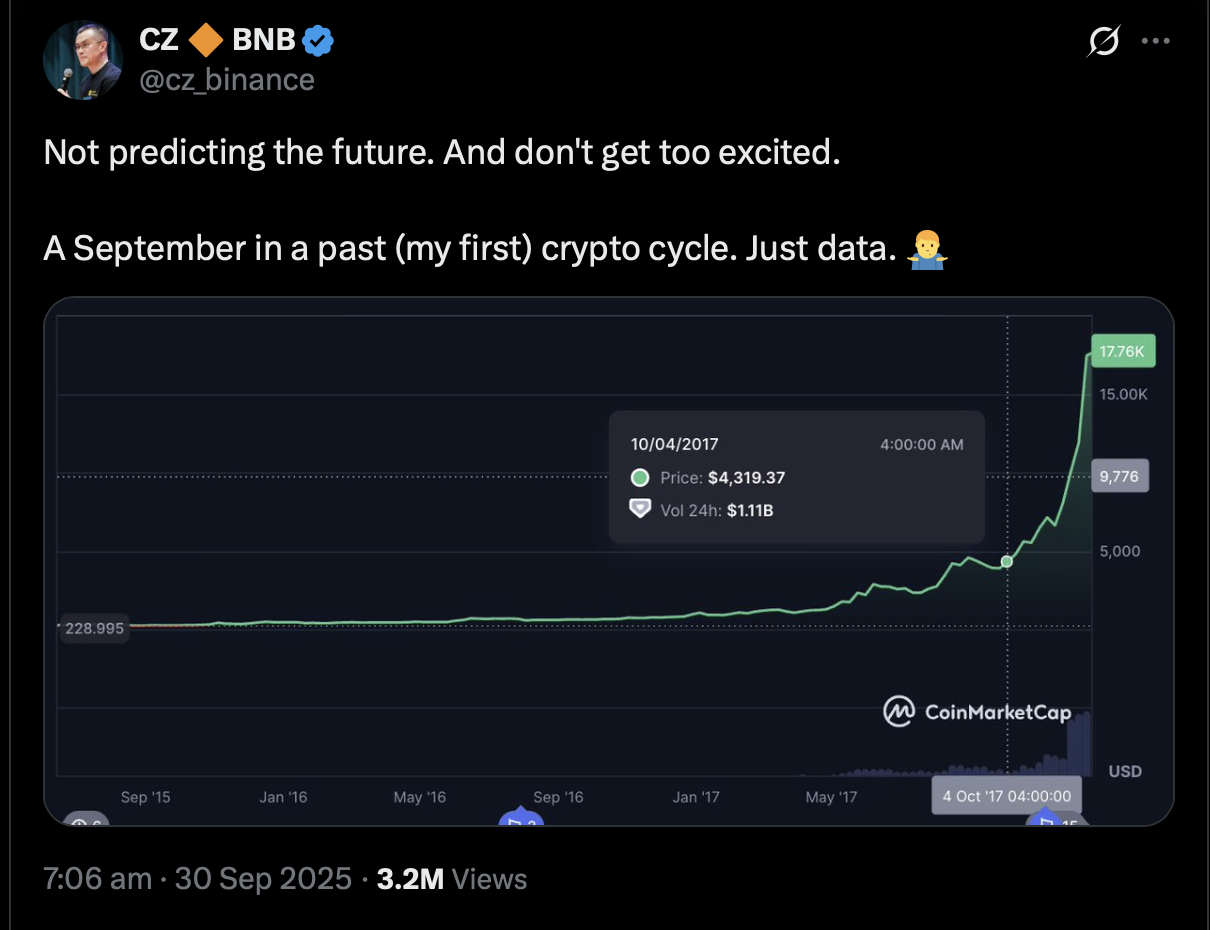This screenshot has height=930, width=1210.
Task: Open the three-dot more options menu
Action: [x=1155, y=42]
